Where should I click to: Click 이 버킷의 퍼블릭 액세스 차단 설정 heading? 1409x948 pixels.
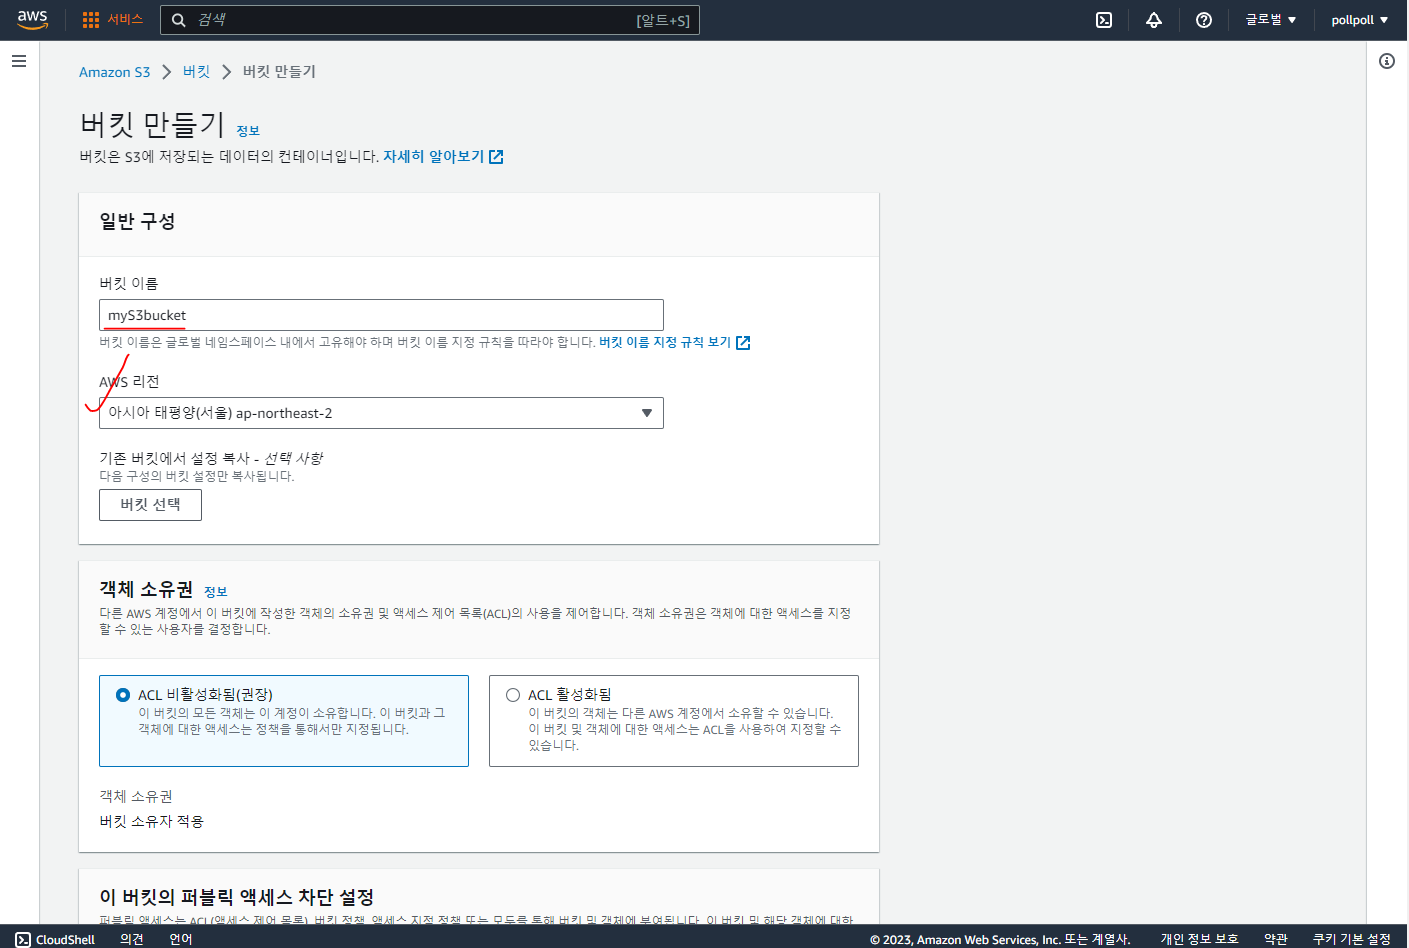[x=236, y=897]
